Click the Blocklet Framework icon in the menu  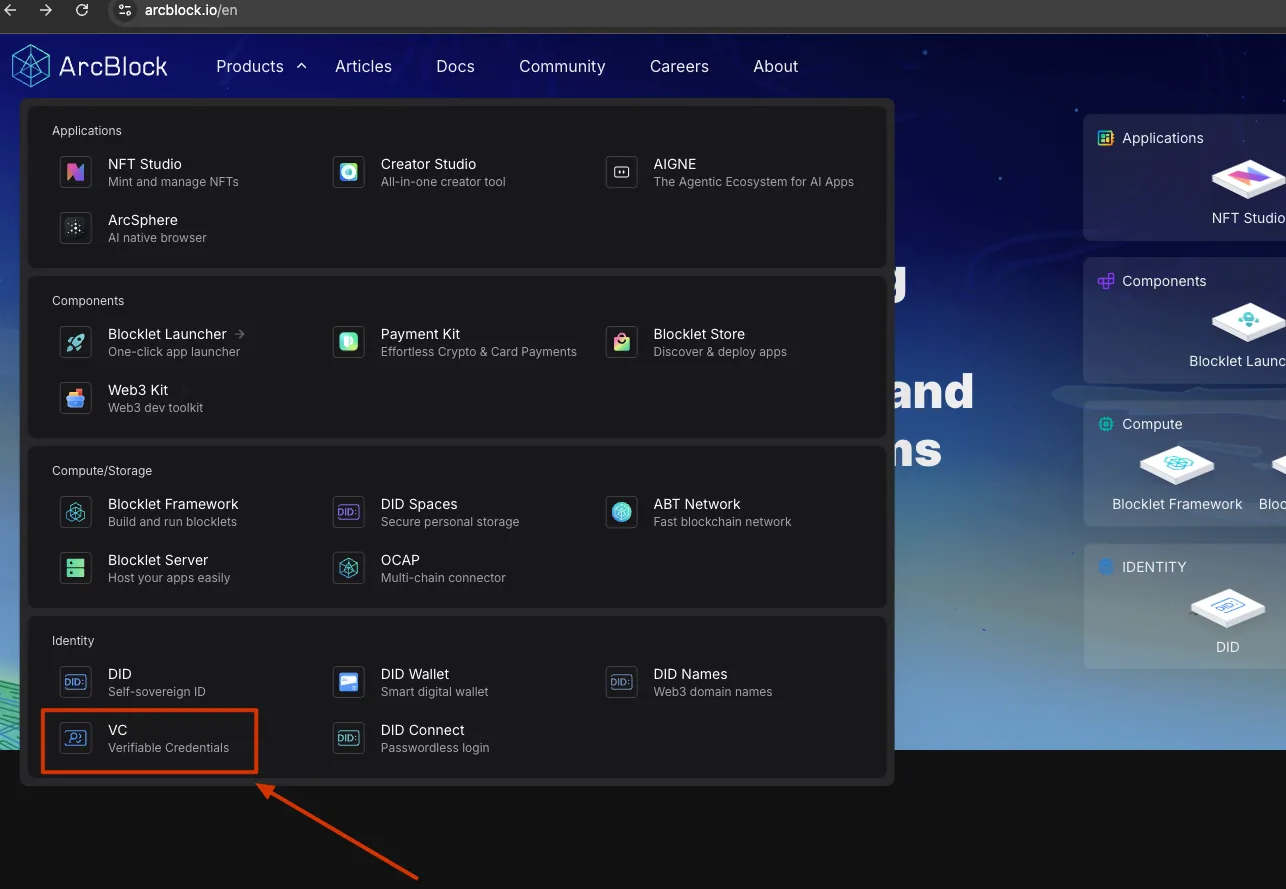75,512
